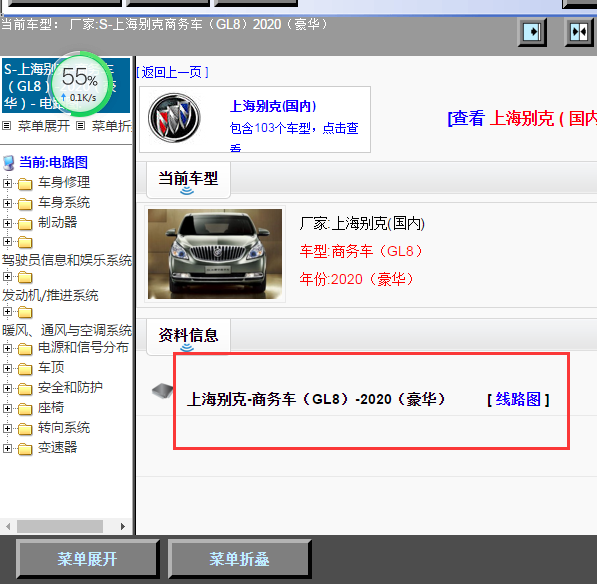Click the small 菜单展开 icon in sidebar header

coord(6,126)
